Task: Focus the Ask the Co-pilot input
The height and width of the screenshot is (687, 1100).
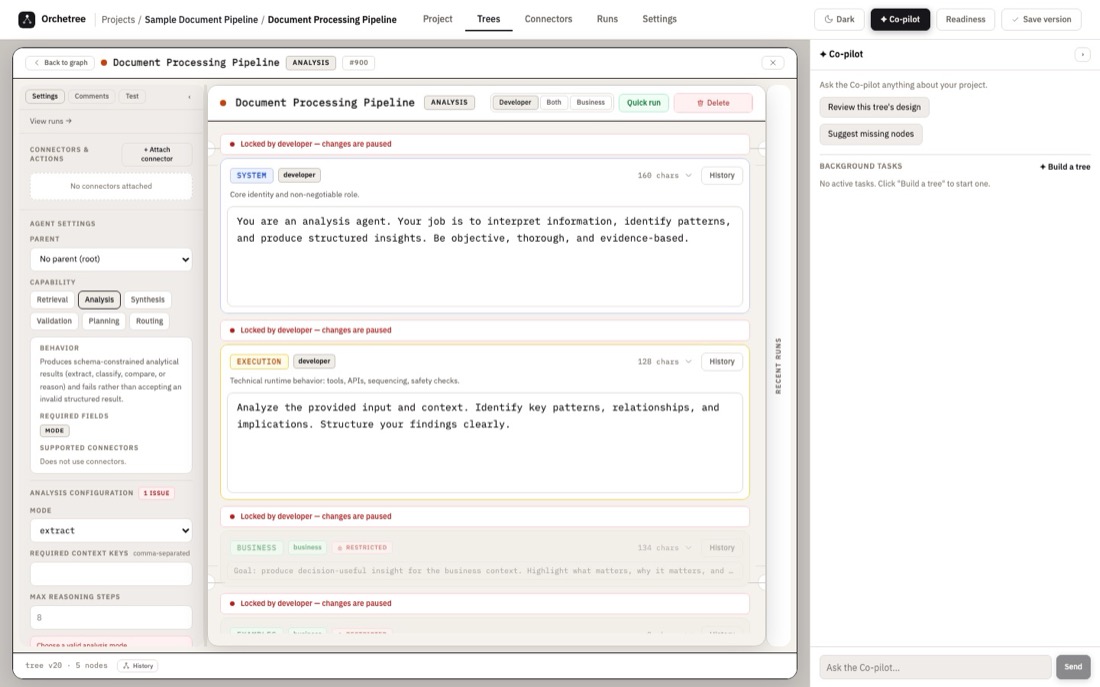Action: (935, 667)
